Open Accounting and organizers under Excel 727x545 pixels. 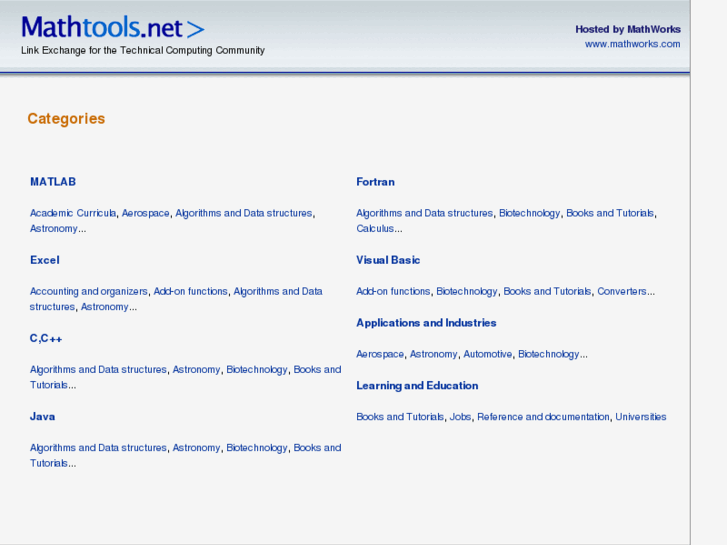coord(89,291)
